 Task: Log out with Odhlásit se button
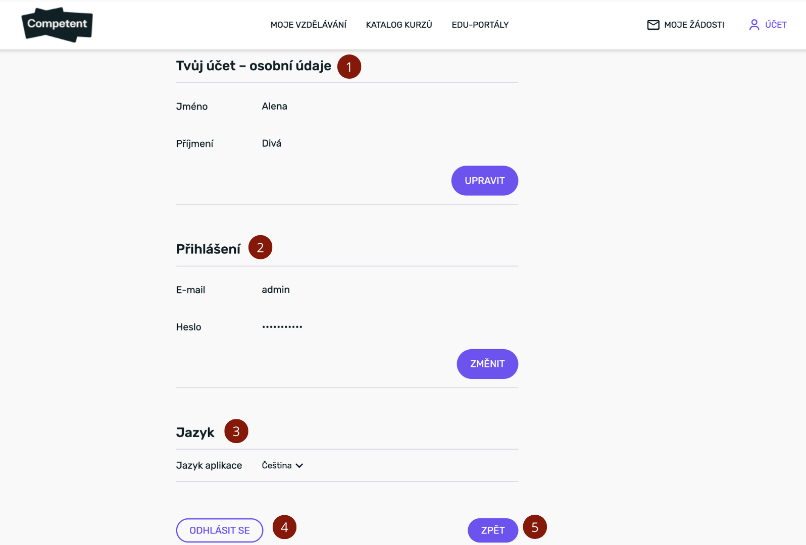click(219, 530)
